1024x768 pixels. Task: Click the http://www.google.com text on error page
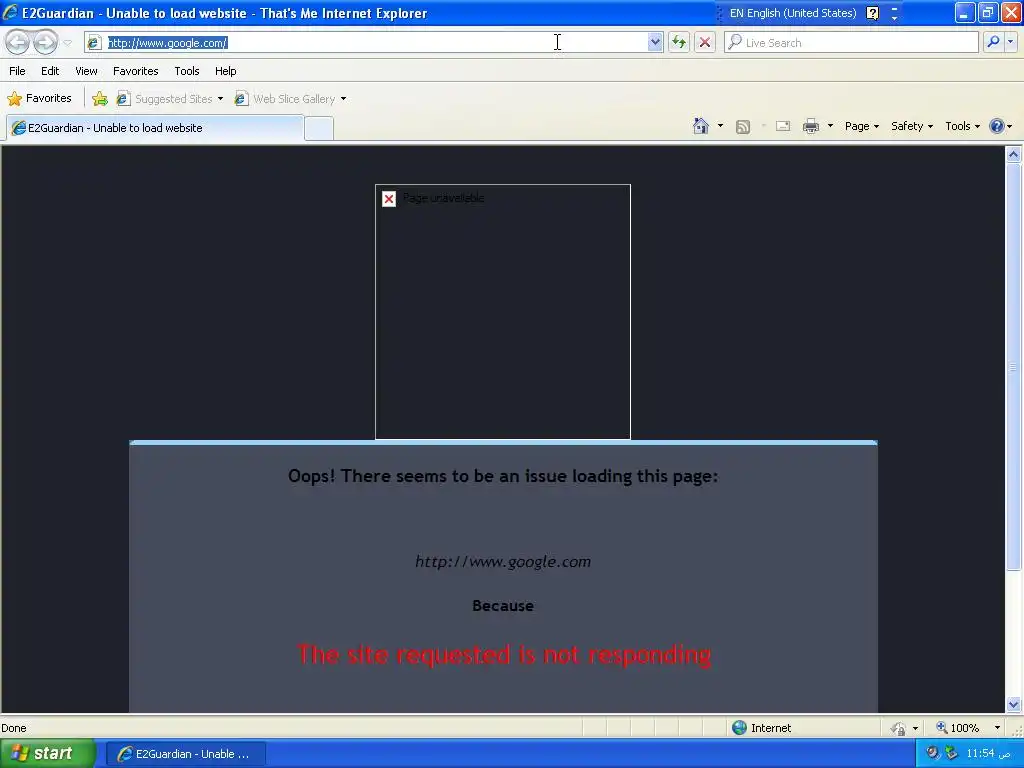tap(503, 562)
